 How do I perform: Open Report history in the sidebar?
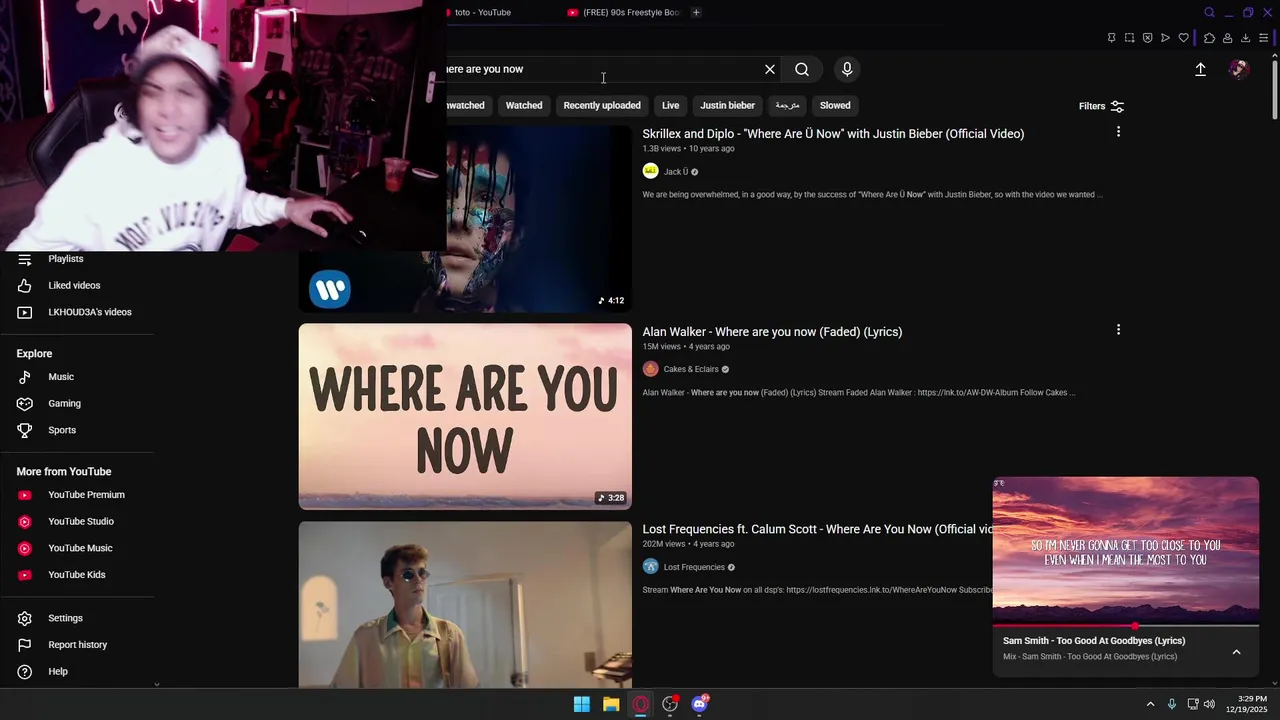[77, 645]
